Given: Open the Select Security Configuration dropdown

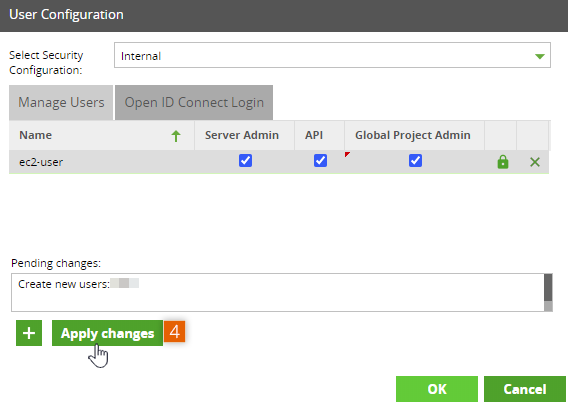Looking at the screenshot, I should click(332, 55).
